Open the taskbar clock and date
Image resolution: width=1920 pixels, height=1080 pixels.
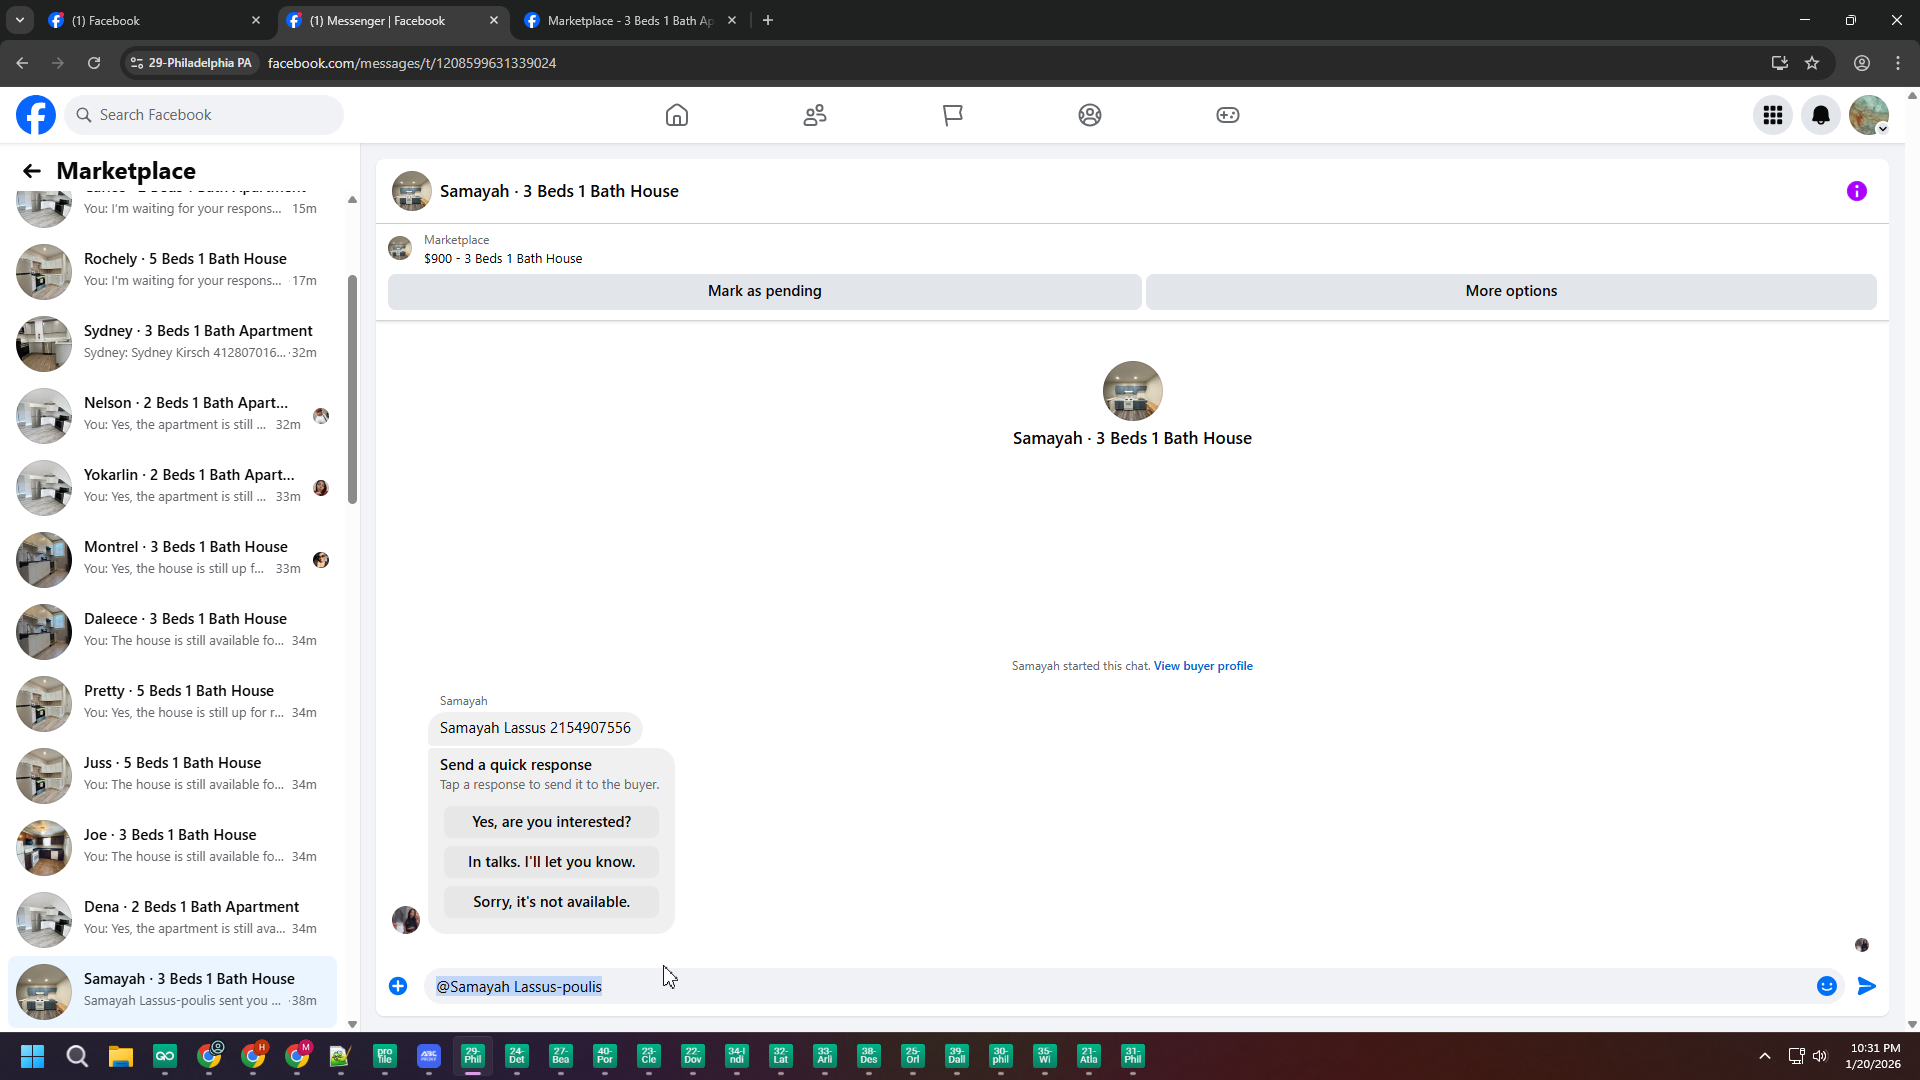(x=1875, y=1056)
